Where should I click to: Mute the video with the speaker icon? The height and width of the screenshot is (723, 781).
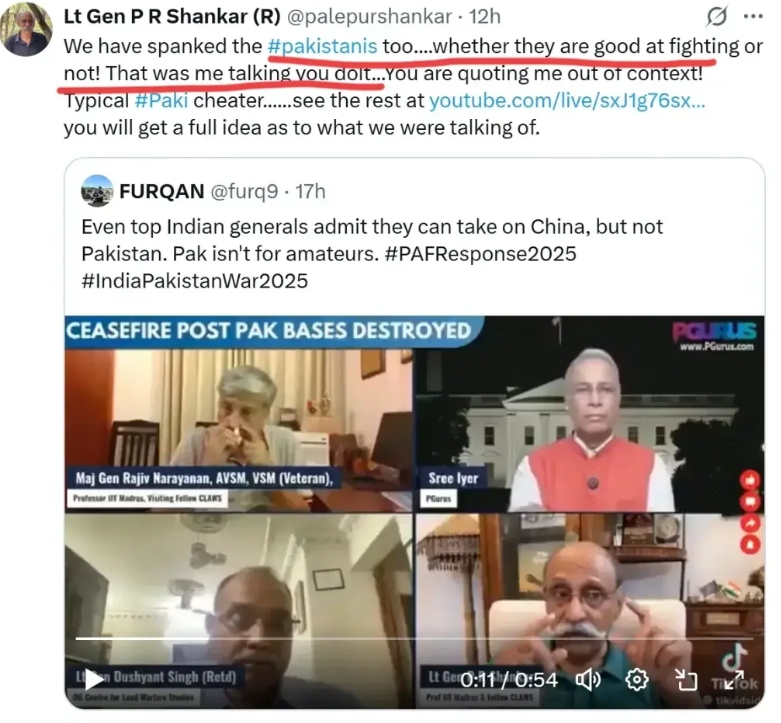588,680
